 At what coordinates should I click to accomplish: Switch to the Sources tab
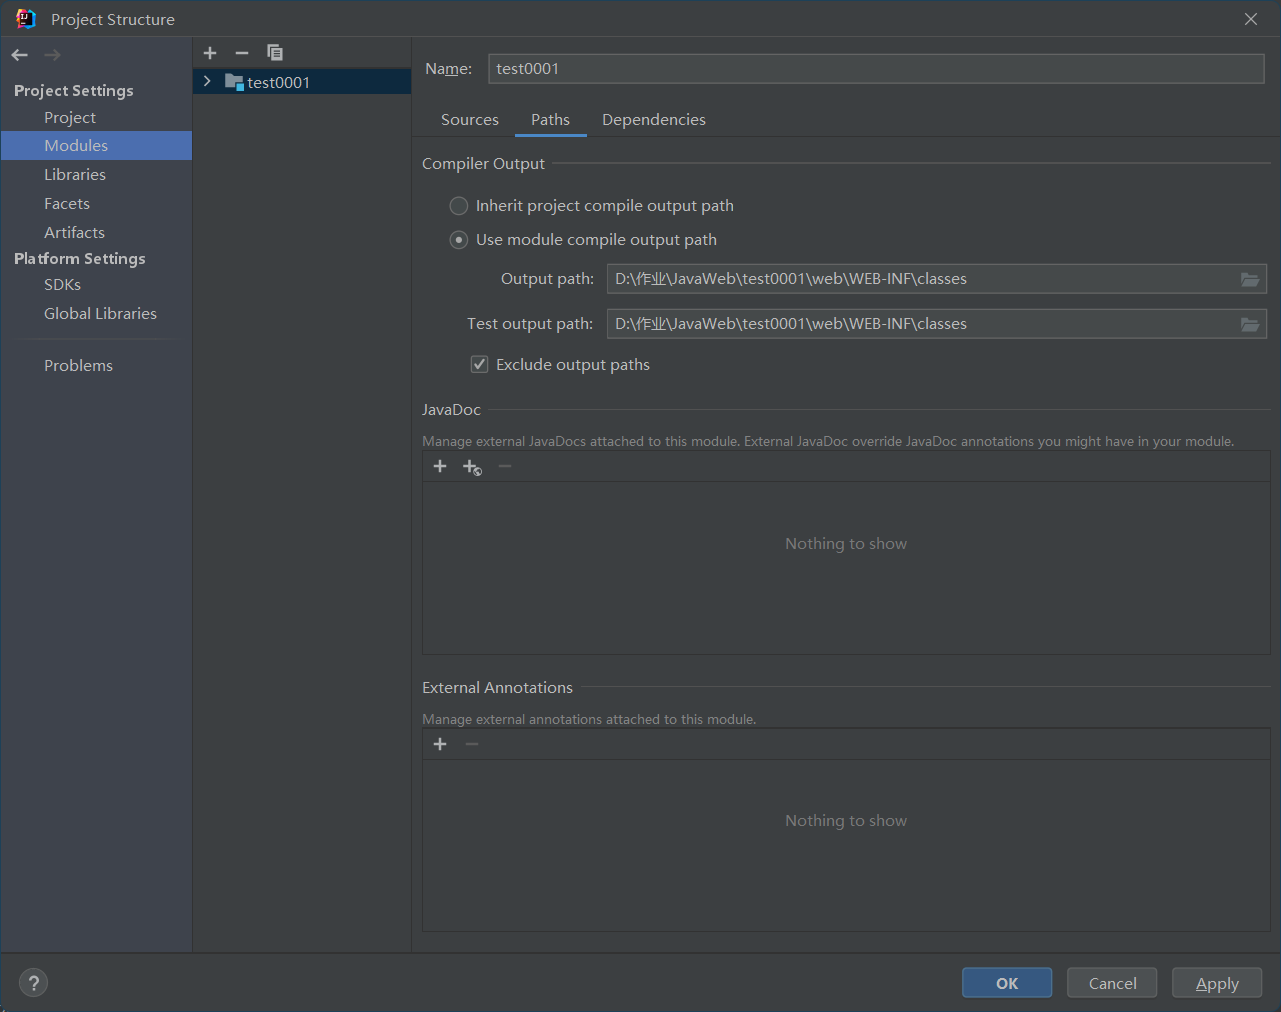[x=470, y=120]
